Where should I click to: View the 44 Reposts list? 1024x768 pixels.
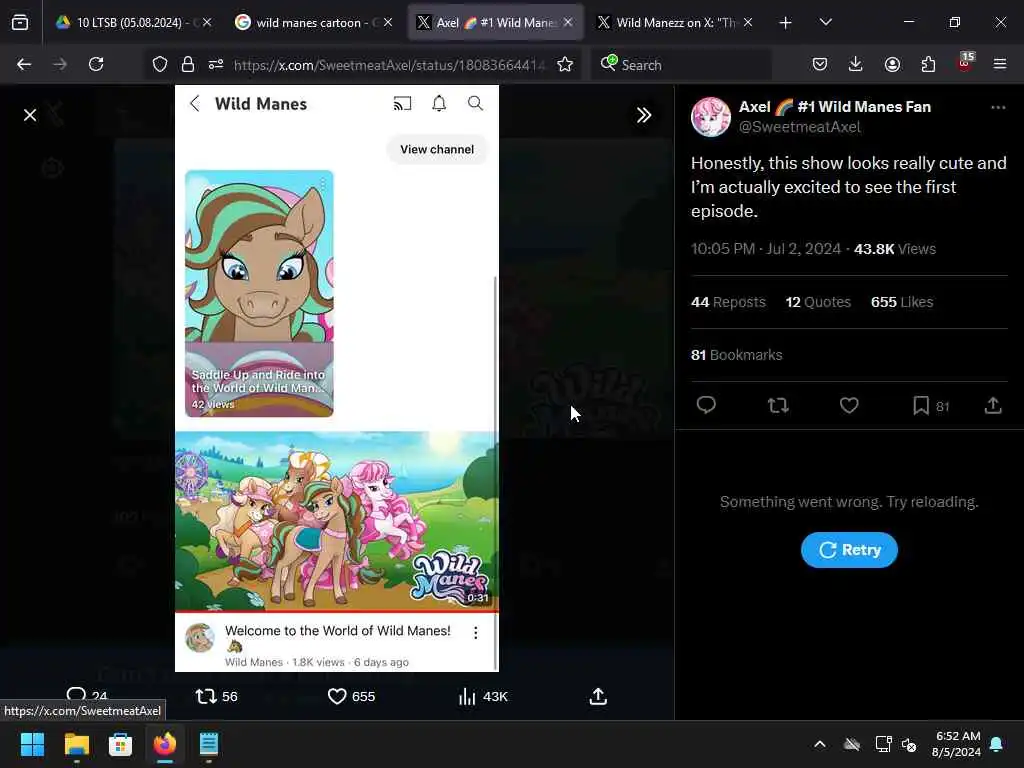point(728,302)
